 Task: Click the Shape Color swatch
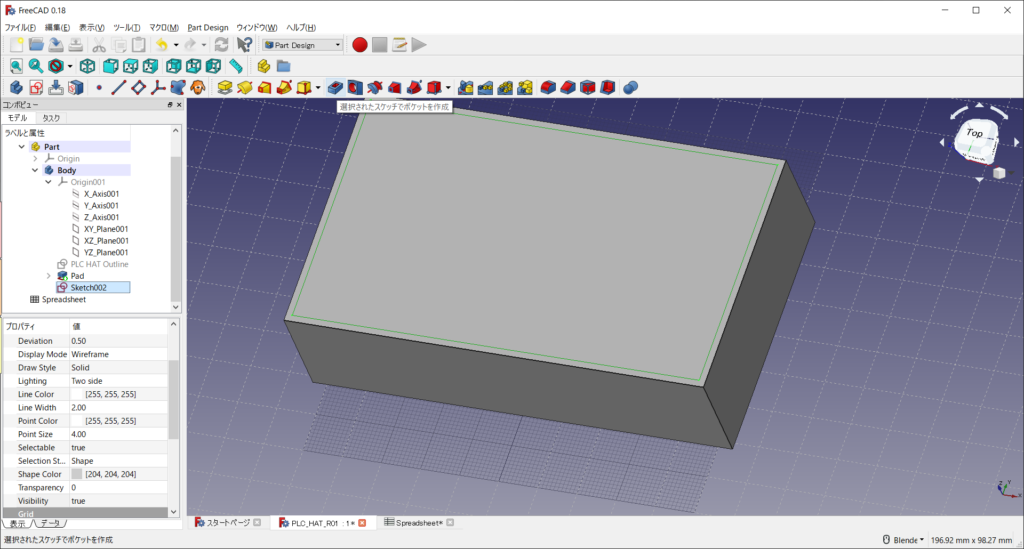[x=77, y=474]
